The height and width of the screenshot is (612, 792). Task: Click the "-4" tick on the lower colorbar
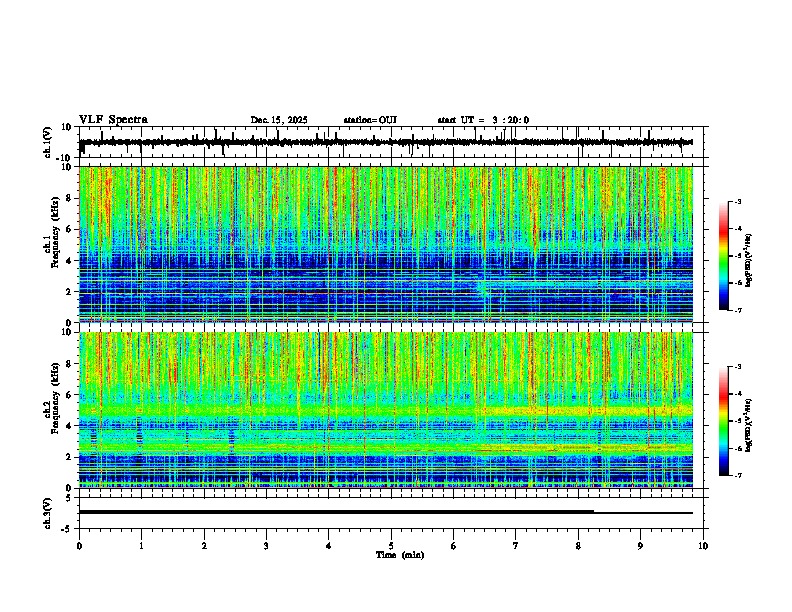[738, 394]
